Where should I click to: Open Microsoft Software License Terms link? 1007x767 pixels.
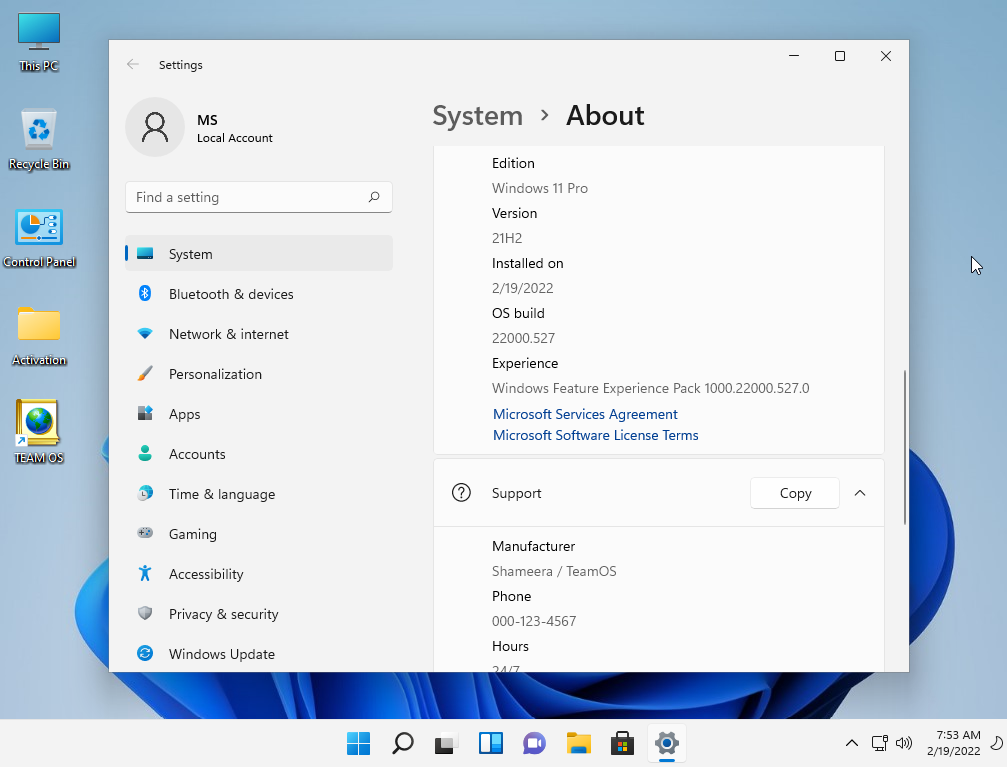(595, 436)
